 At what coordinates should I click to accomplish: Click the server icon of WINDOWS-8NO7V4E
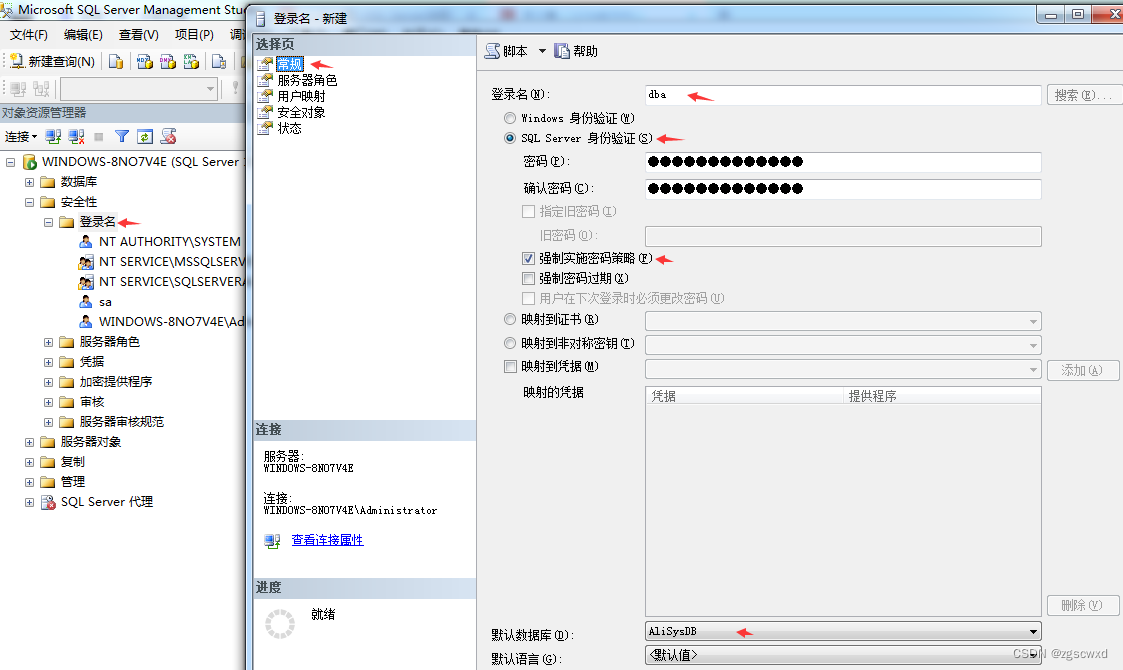click(x=29, y=162)
